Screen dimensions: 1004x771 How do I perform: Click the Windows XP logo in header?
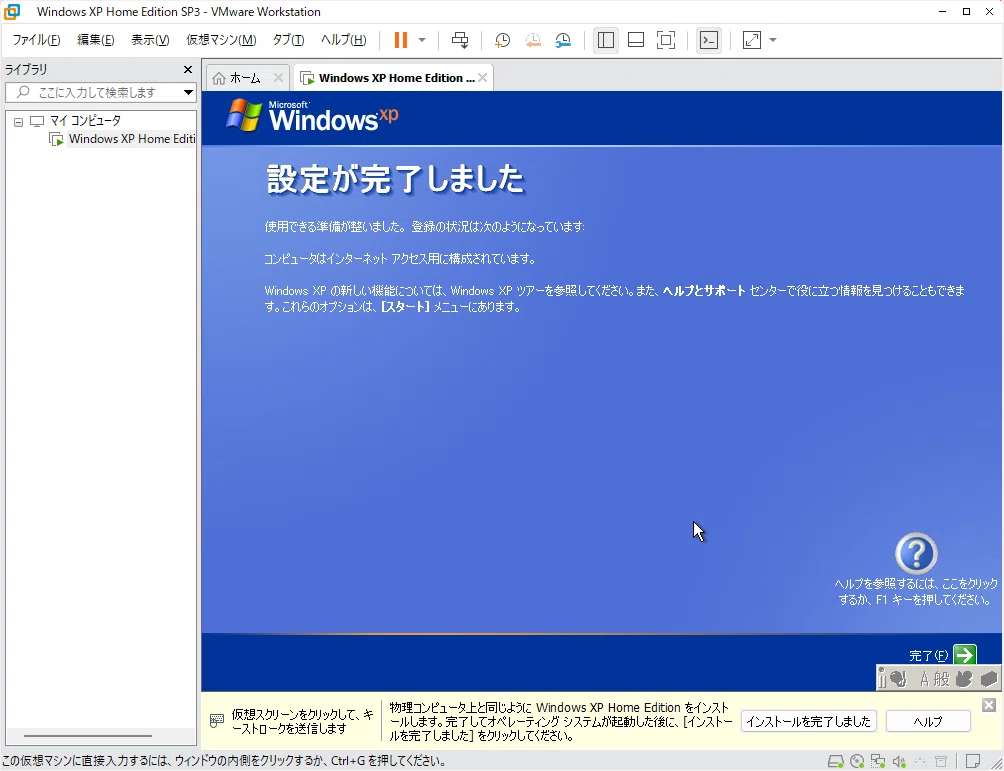click(312, 116)
